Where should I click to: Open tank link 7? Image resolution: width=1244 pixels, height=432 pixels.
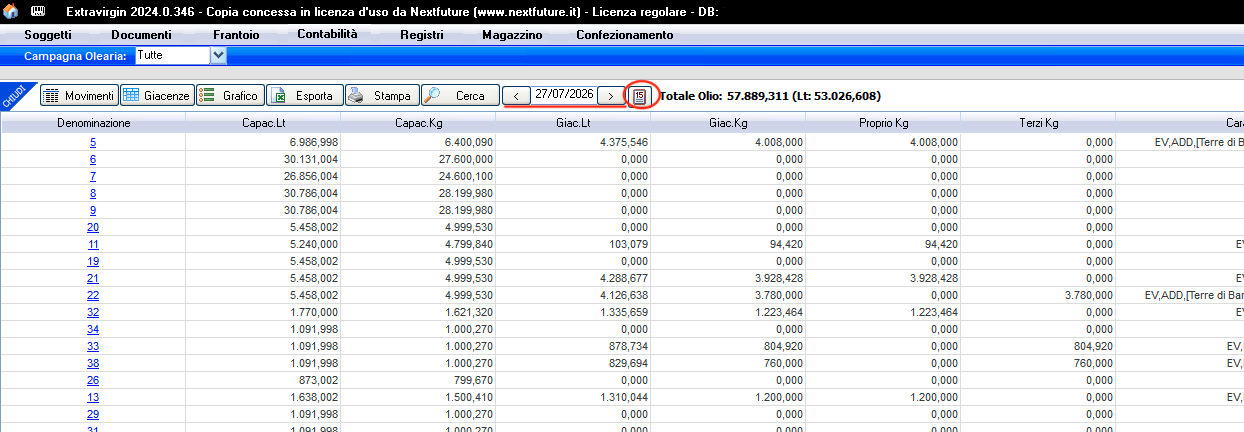pos(93,176)
